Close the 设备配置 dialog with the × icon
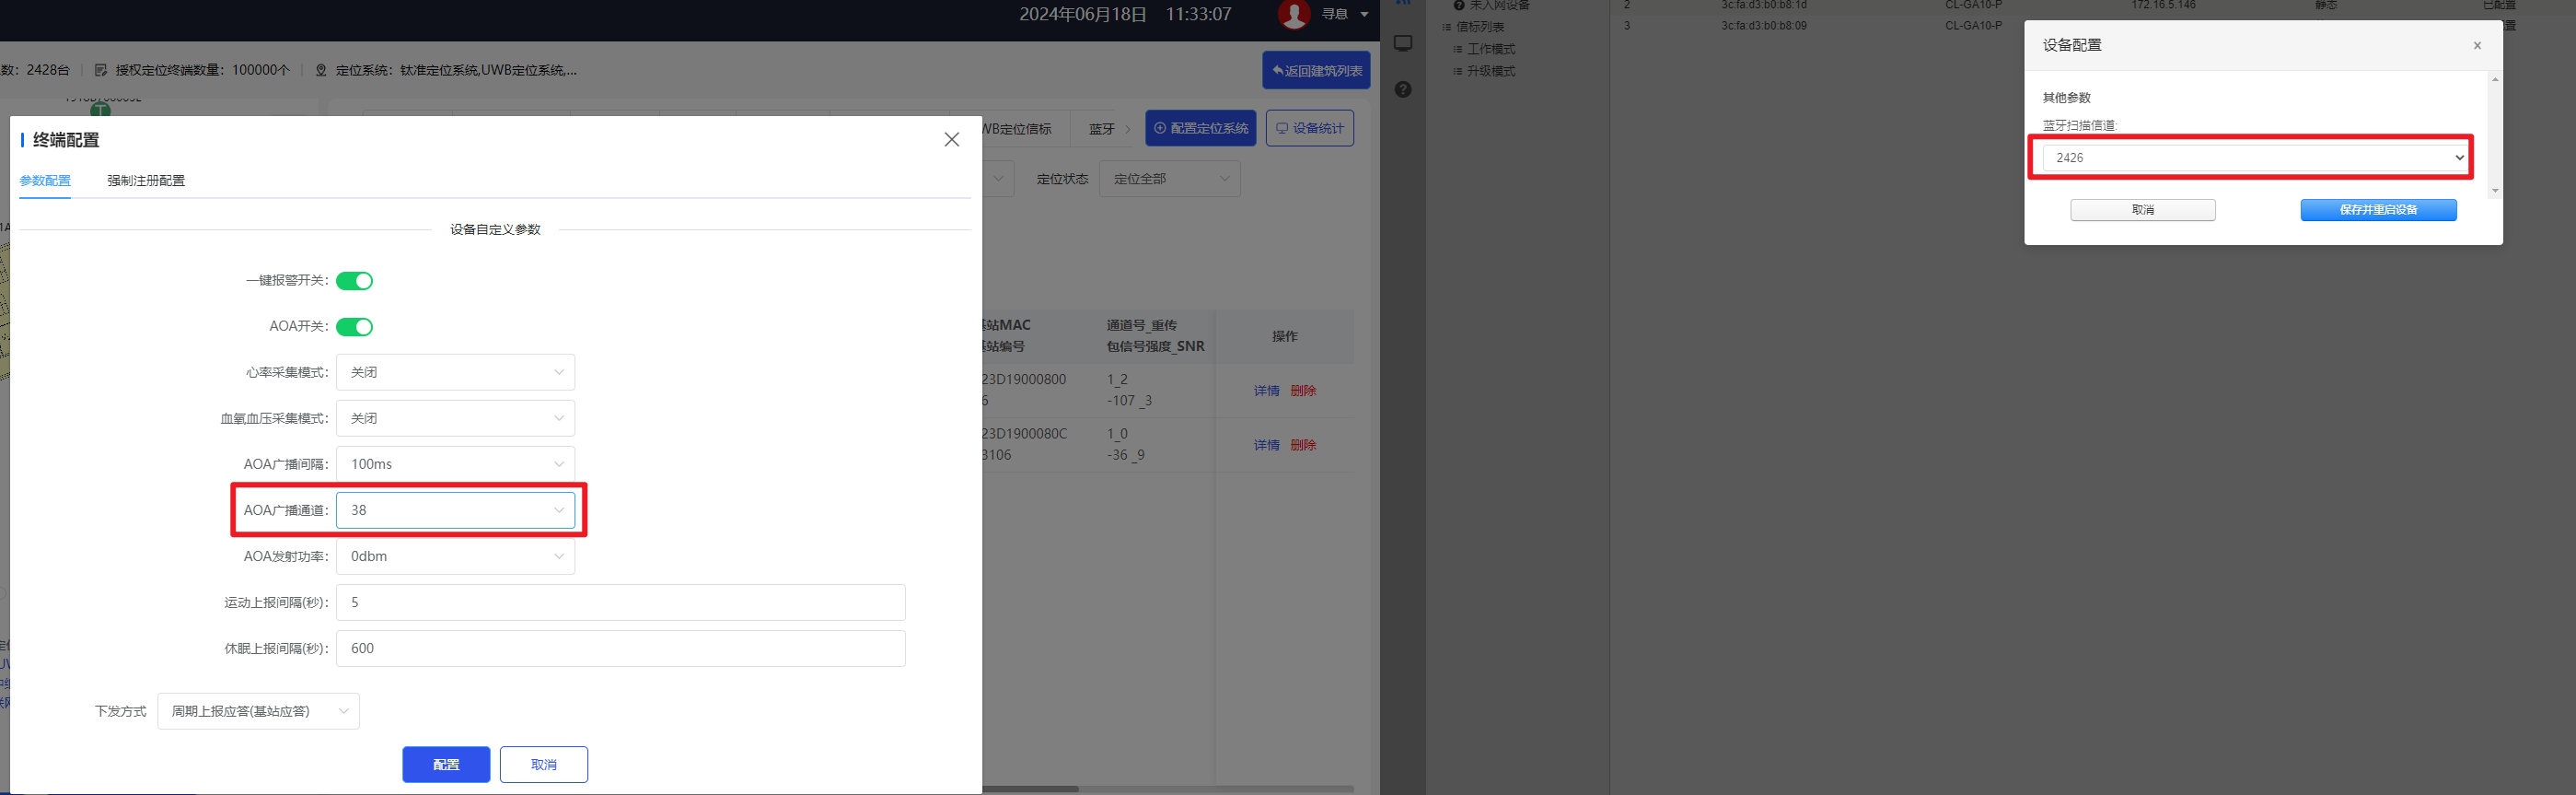 pyautogui.click(x=2477, y=46)
